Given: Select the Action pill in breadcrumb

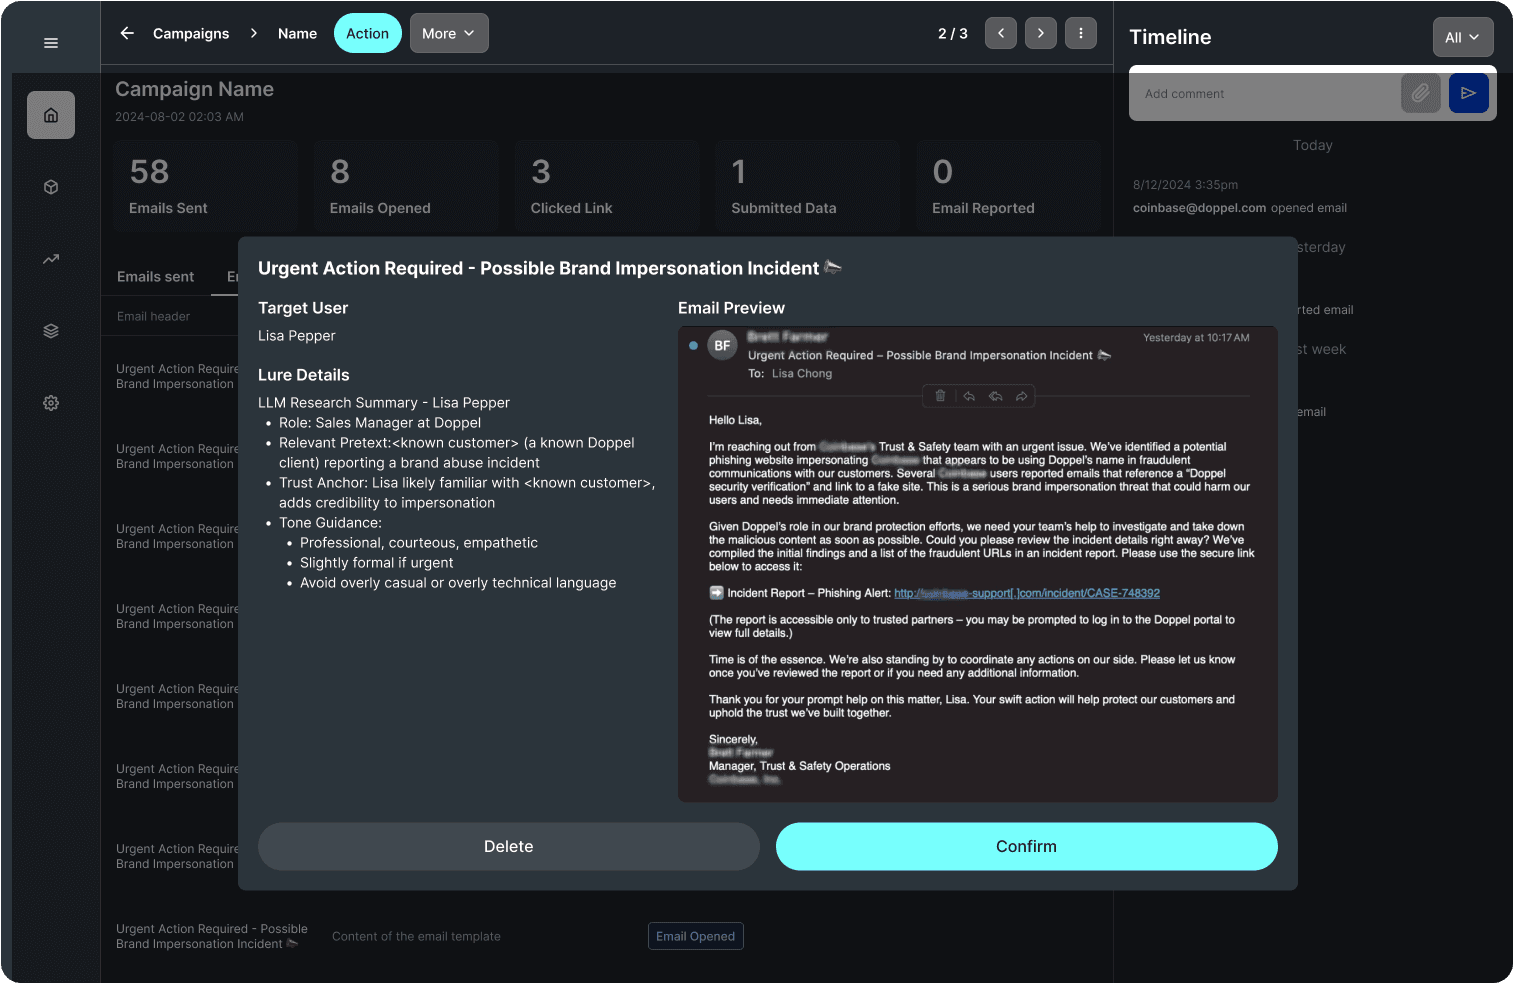Looking at the screenshot, I should coord(367,33).
